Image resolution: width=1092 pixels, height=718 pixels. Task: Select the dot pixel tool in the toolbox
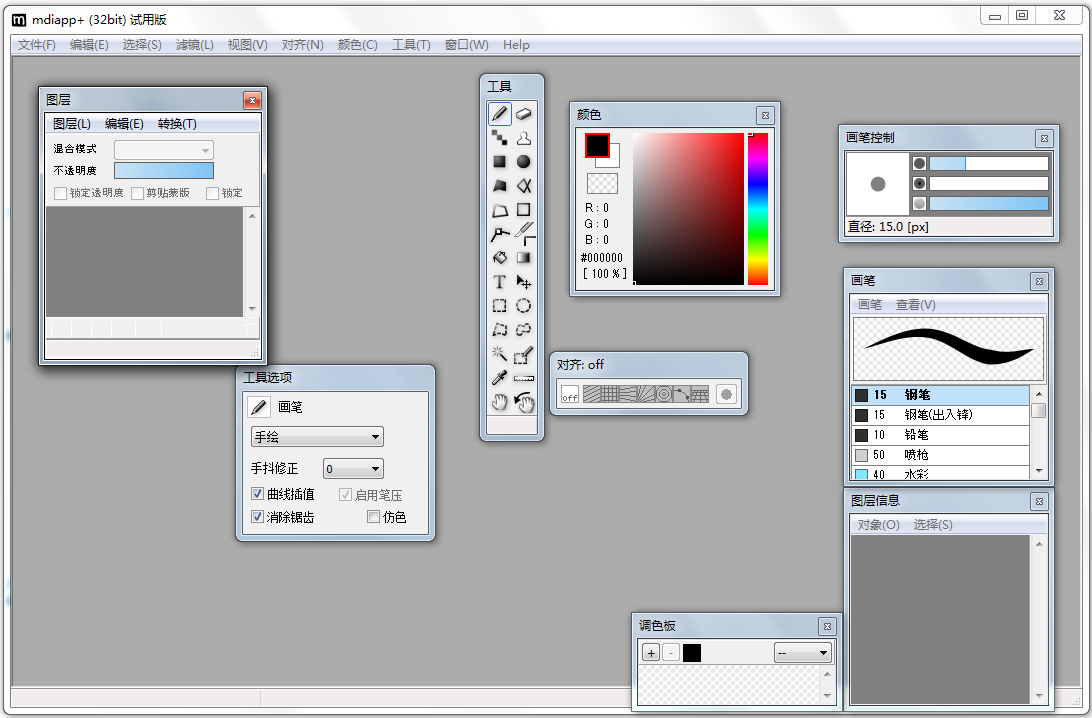tap(499, 138)
